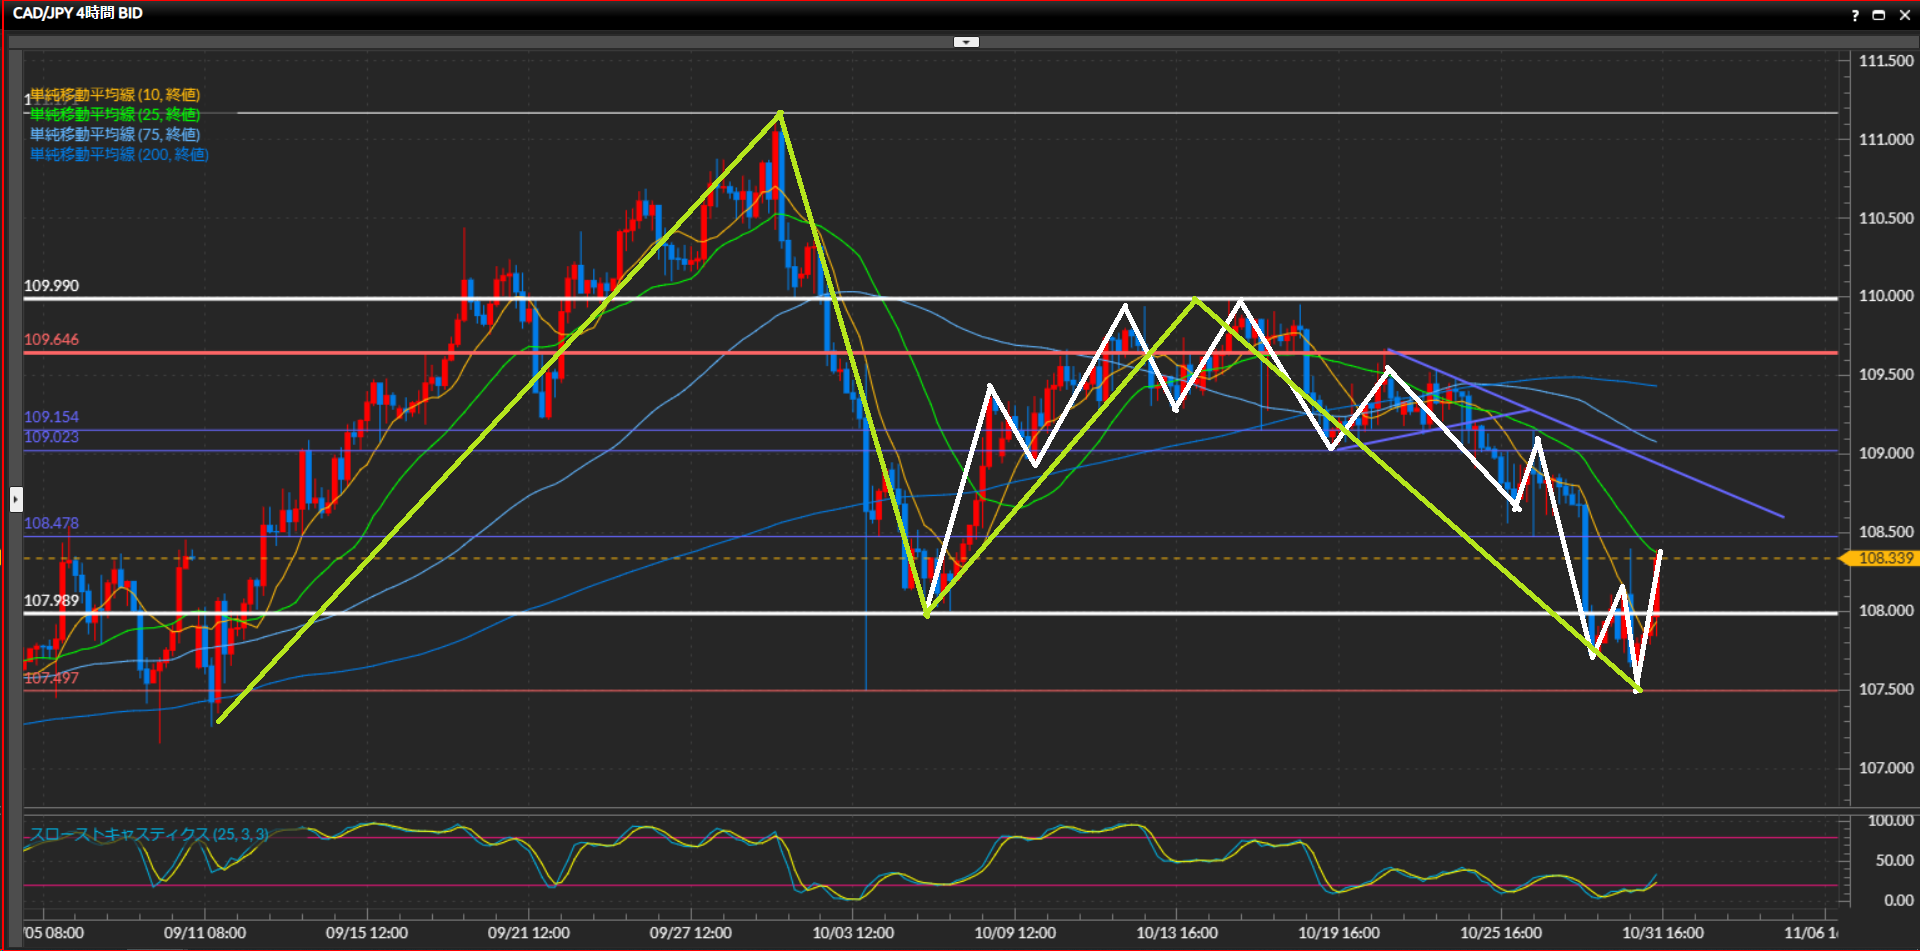Maximize the CAD/JPY chart window
Screen dimensions: 1920x951
[x=1878, y=15]
